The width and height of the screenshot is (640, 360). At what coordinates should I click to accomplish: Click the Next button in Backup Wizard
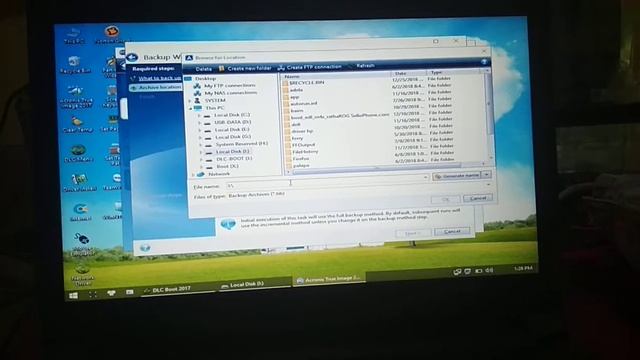point(413,233)
